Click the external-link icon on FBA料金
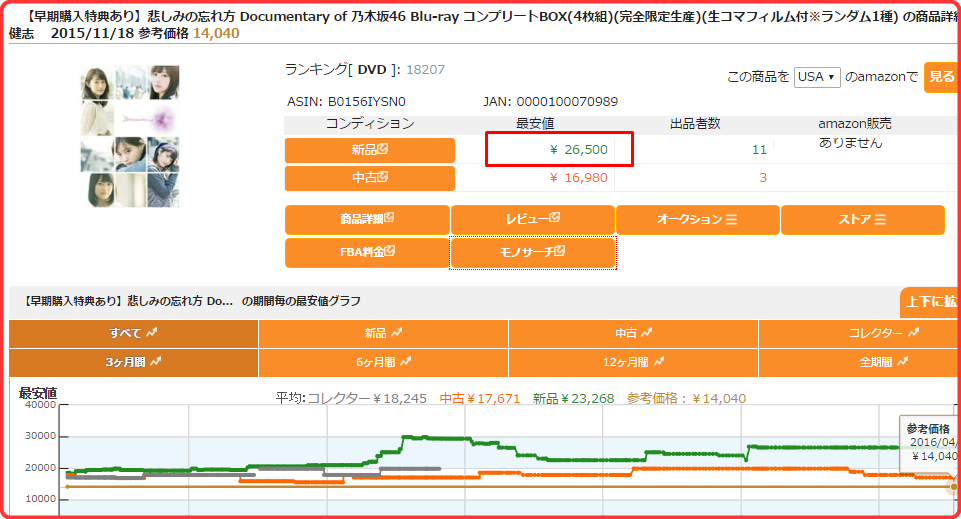This screenshot has height=519, width=961. (390, 251)
